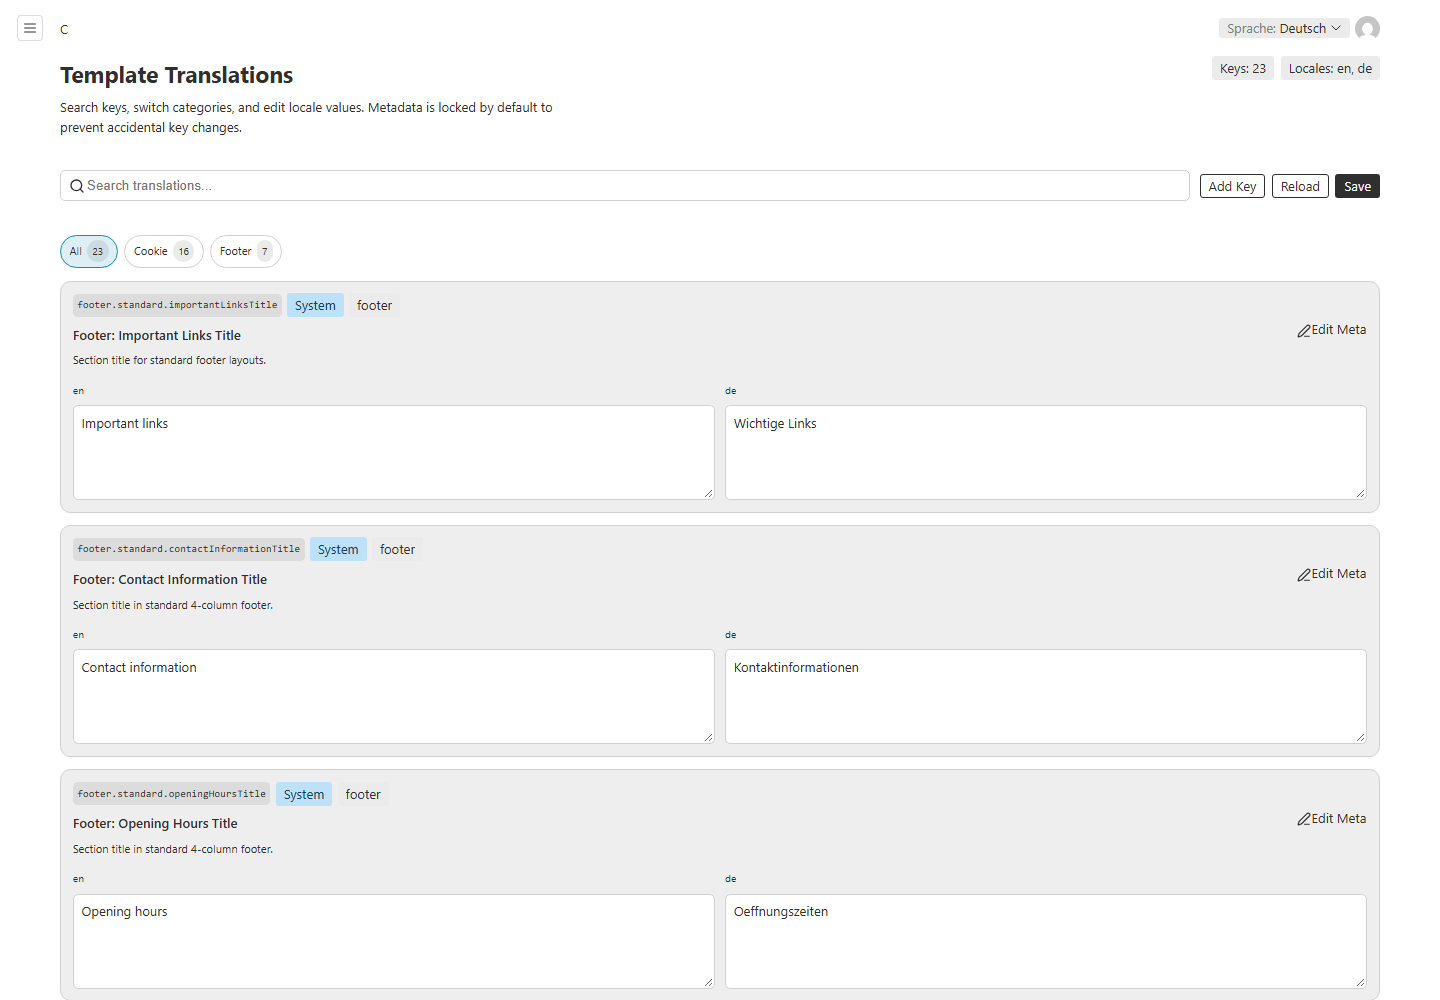The width and height of the screenshot is (1440, 1000).
Task: Click the 'Template Translations' heading
Action: 177,75
